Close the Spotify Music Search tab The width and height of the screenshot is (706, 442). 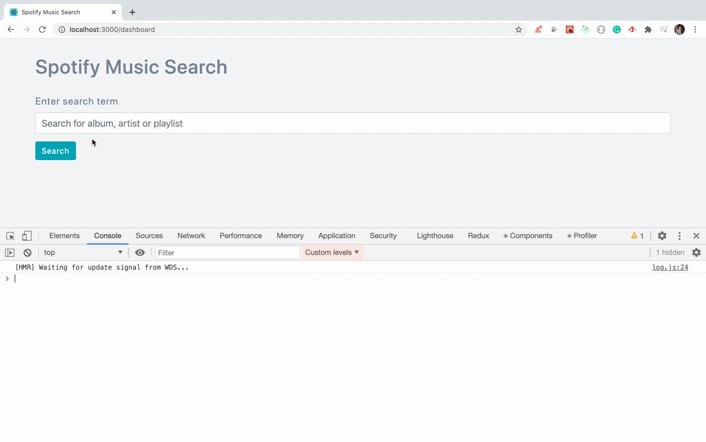click(113, 12)
